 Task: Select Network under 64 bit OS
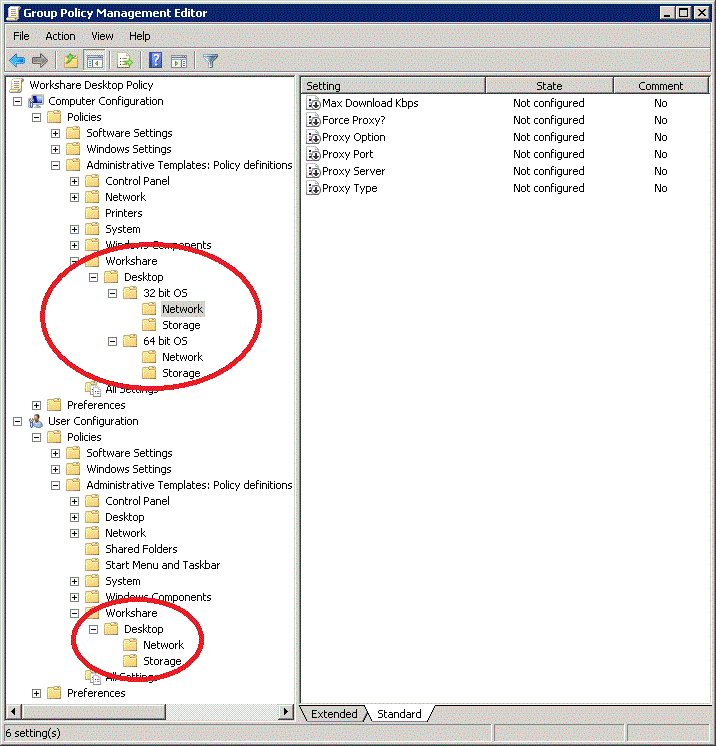183,357
